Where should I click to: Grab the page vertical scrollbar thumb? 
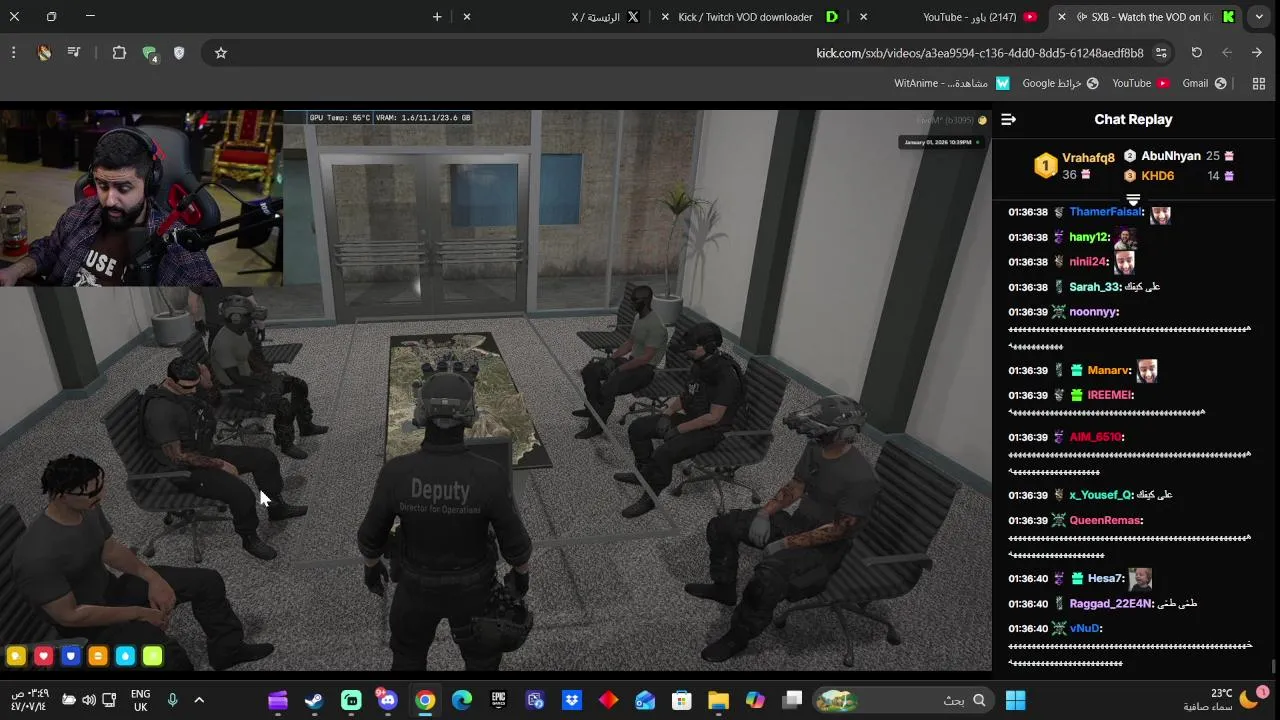pos(1273,666)
